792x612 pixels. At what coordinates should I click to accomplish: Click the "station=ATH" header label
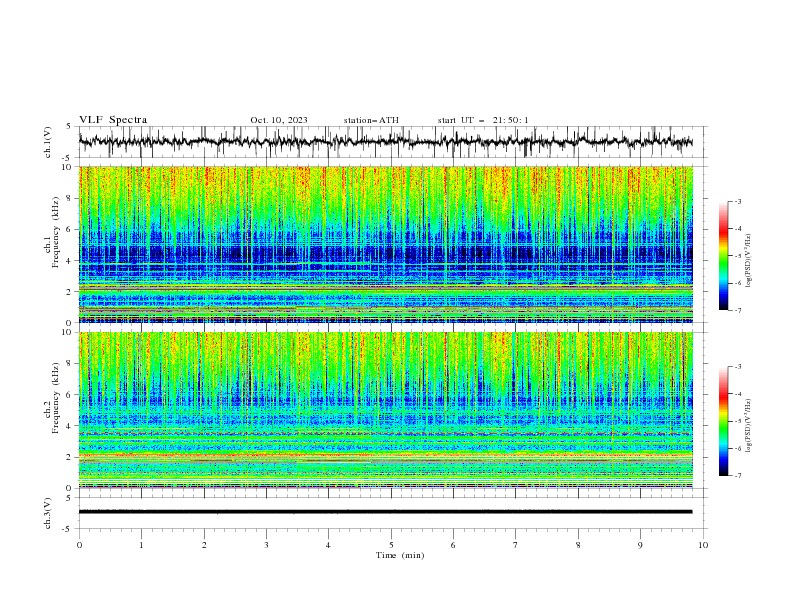371,120
